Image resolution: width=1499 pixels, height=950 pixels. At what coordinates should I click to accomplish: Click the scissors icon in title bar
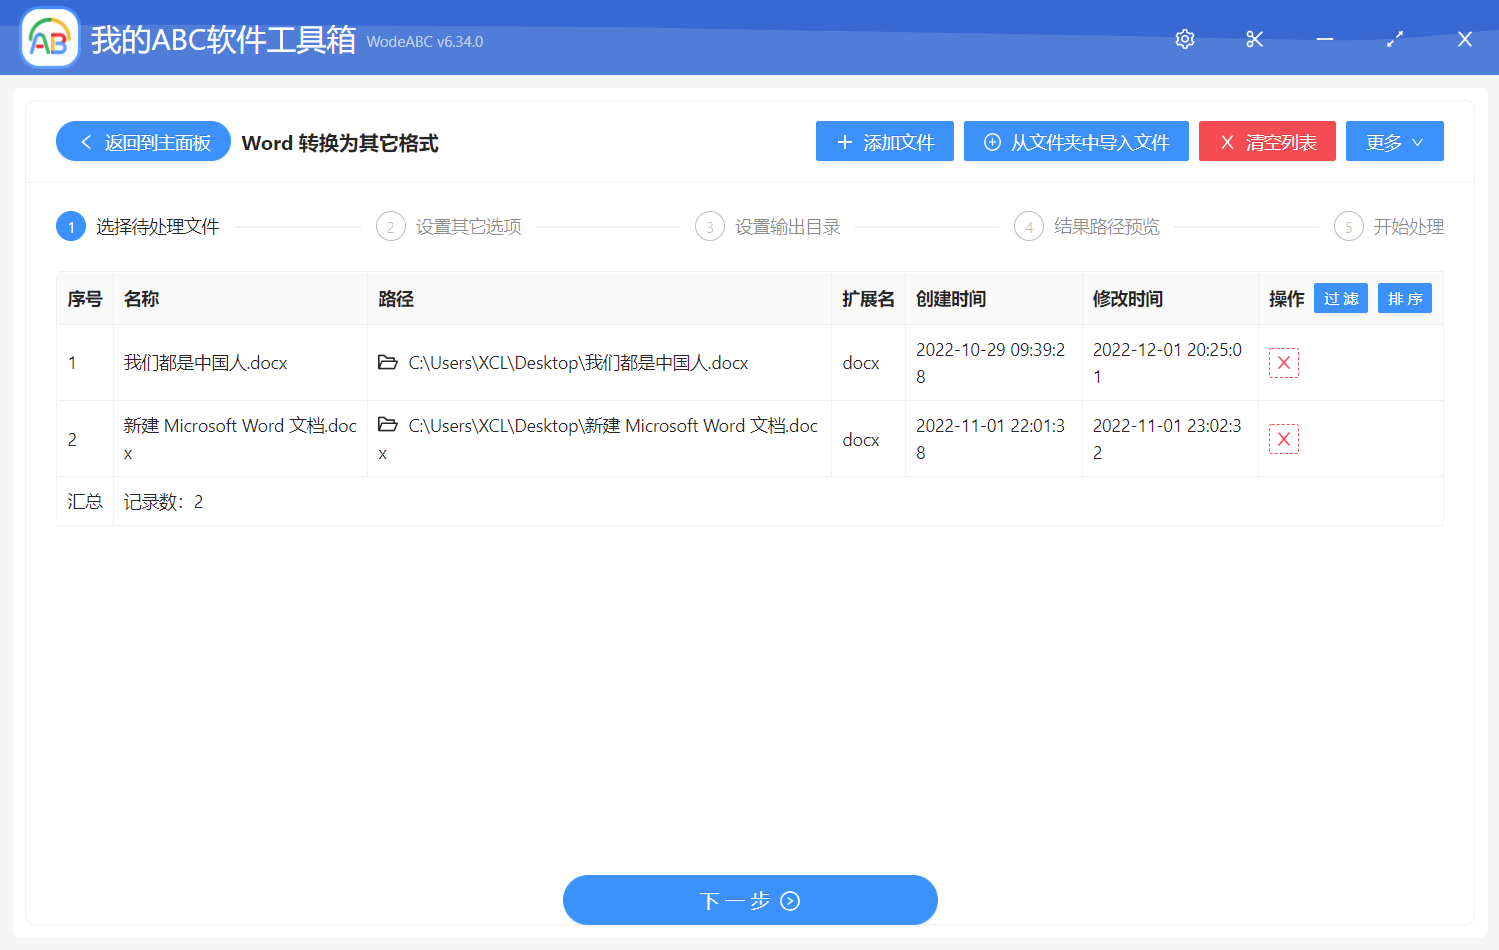pyautogui.click(x=1255, y=39)
